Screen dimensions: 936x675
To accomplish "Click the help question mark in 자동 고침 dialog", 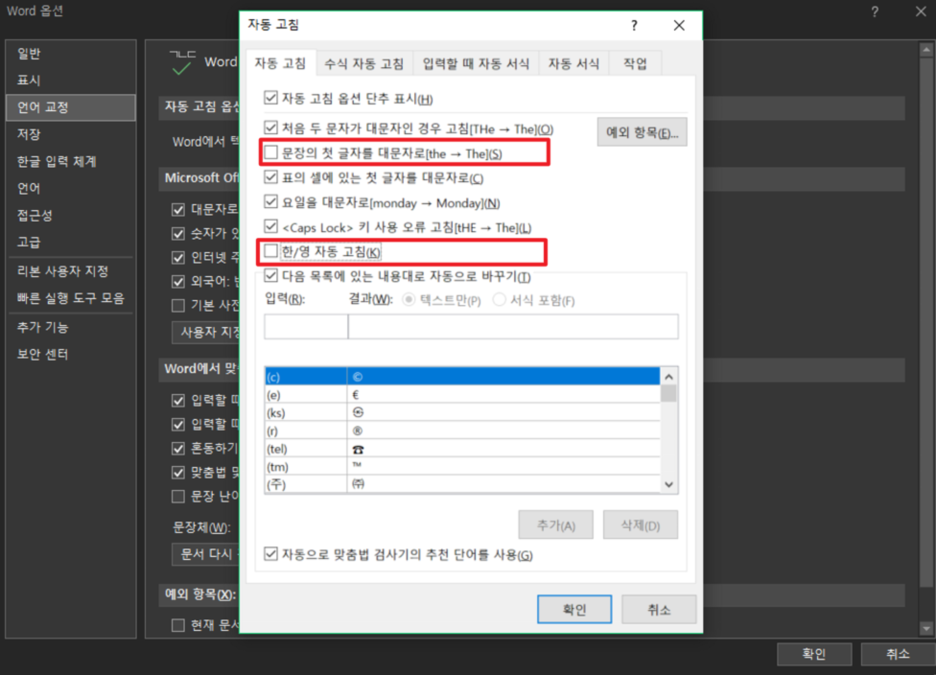I will coord(634,26).
